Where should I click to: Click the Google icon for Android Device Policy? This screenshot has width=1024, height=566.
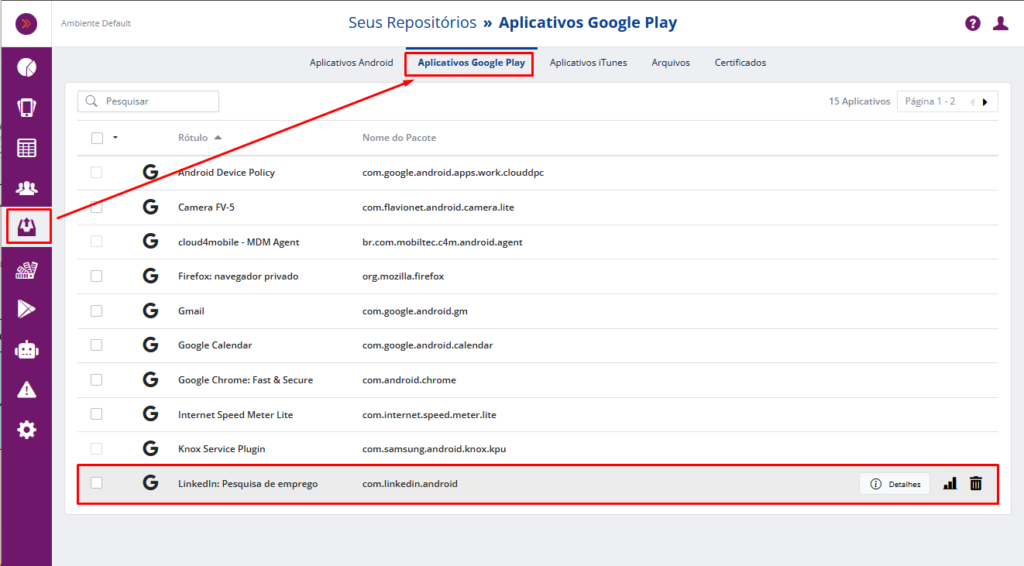click(x=150, y=172)
